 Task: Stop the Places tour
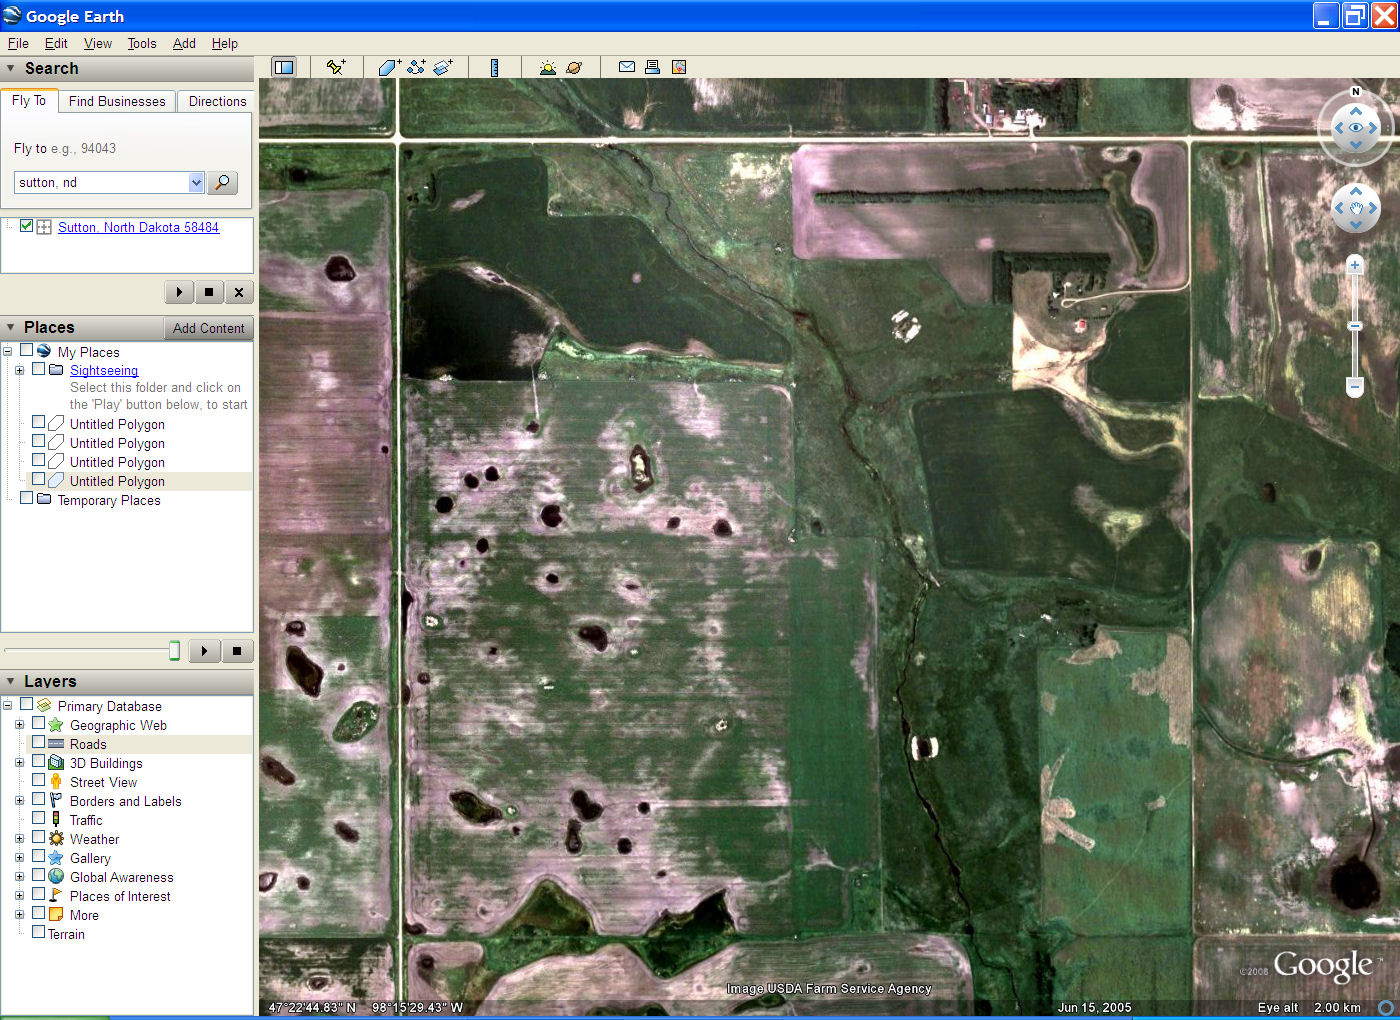coord(237,651)
